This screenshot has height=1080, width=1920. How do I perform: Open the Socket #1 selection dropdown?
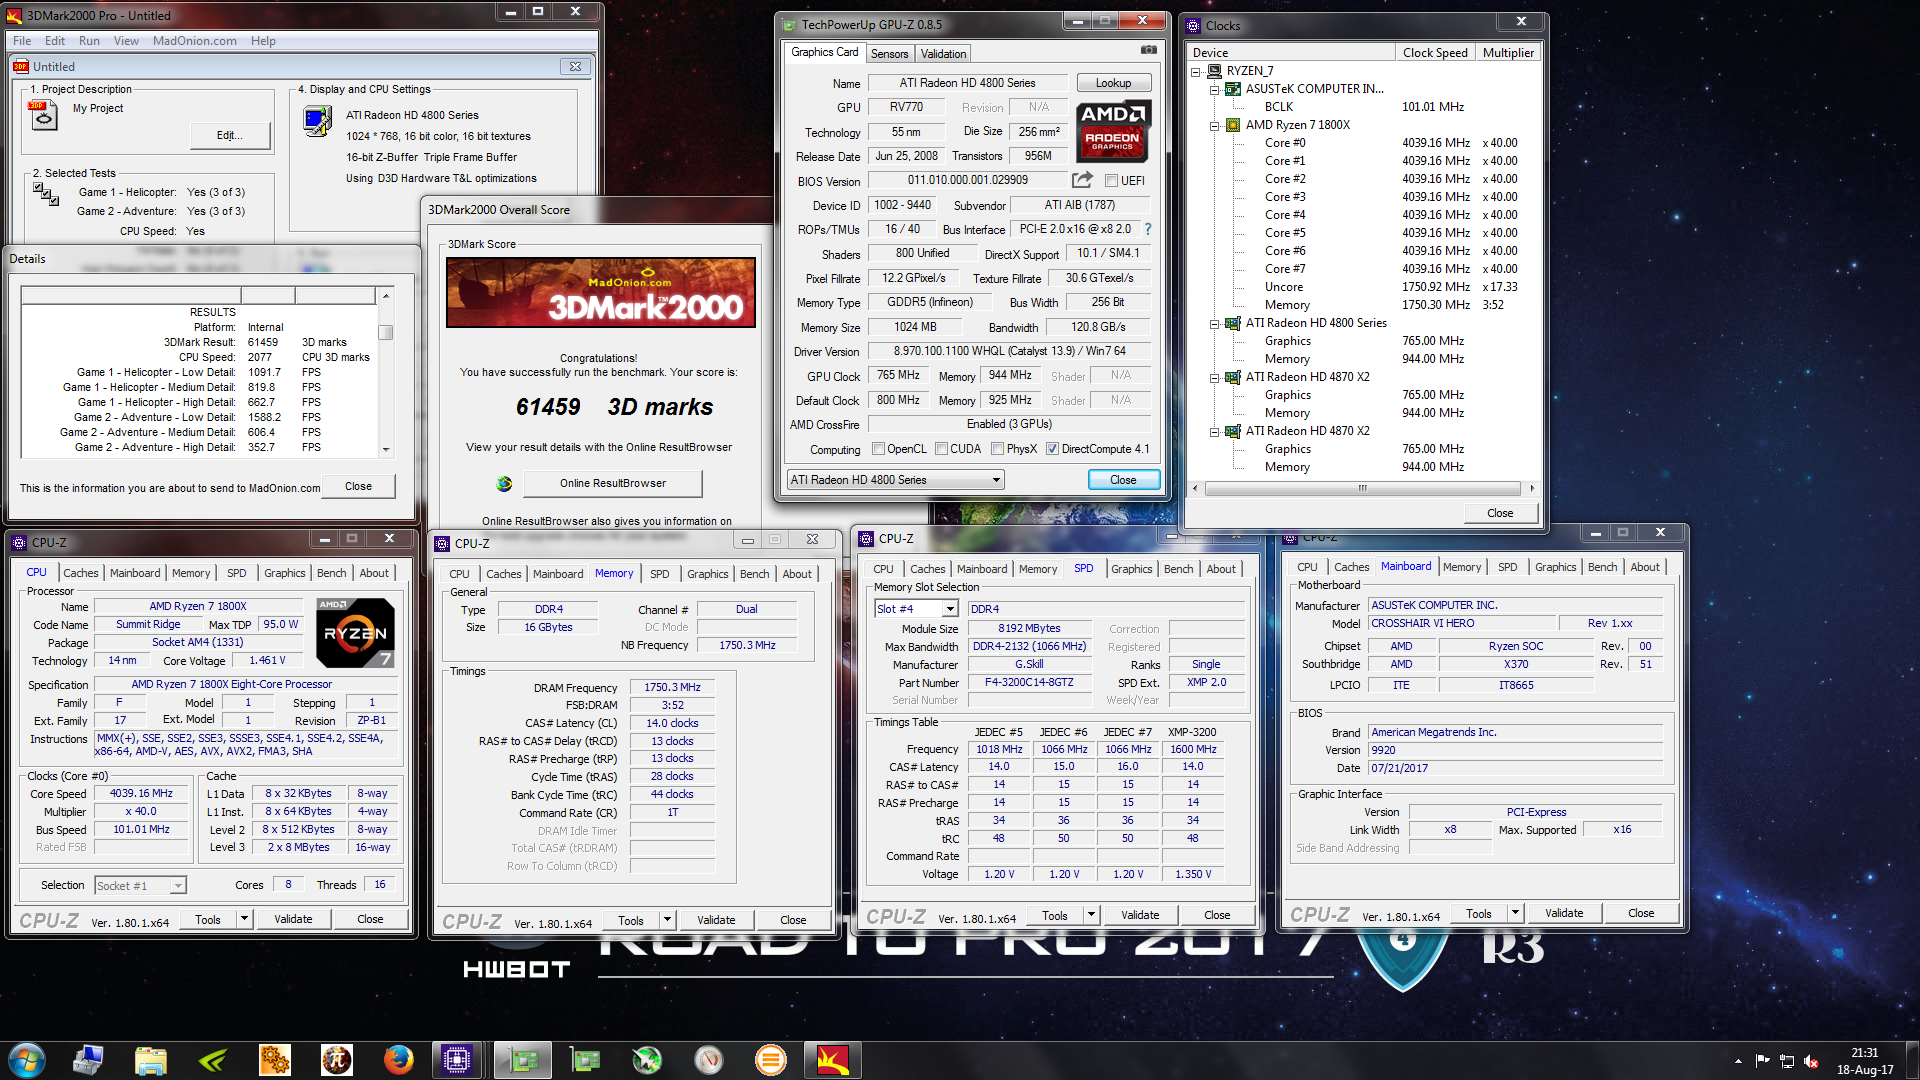tap(141, 886)
